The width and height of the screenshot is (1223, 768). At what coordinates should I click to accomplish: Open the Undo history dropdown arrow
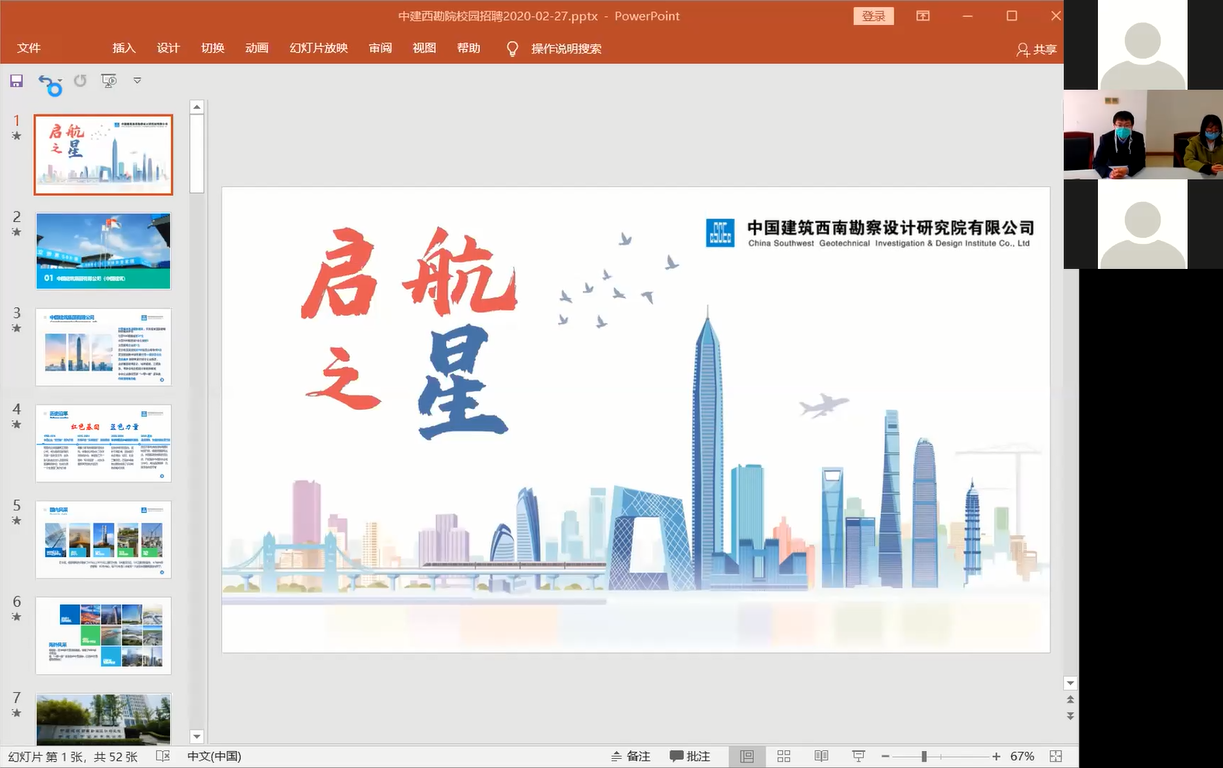point(61,82)
